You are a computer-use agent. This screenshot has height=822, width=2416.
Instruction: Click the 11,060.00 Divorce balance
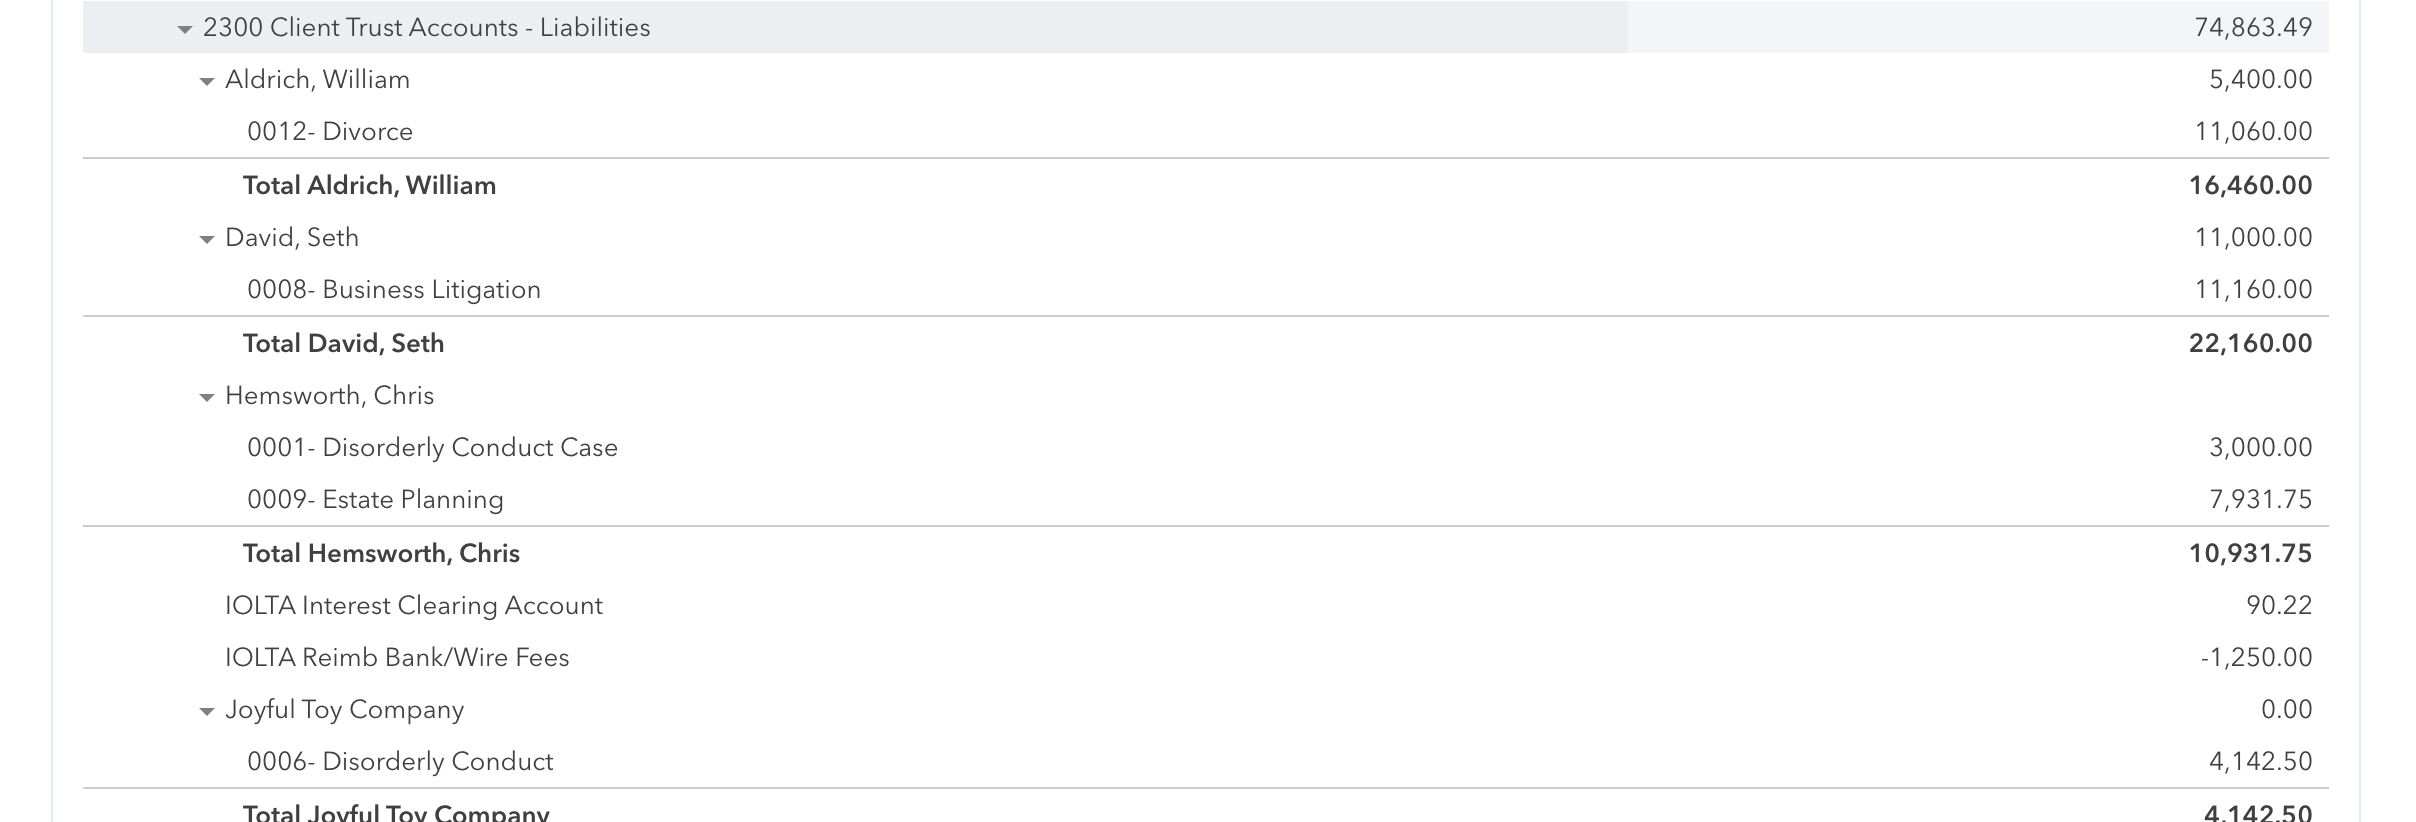point(2252,132)
